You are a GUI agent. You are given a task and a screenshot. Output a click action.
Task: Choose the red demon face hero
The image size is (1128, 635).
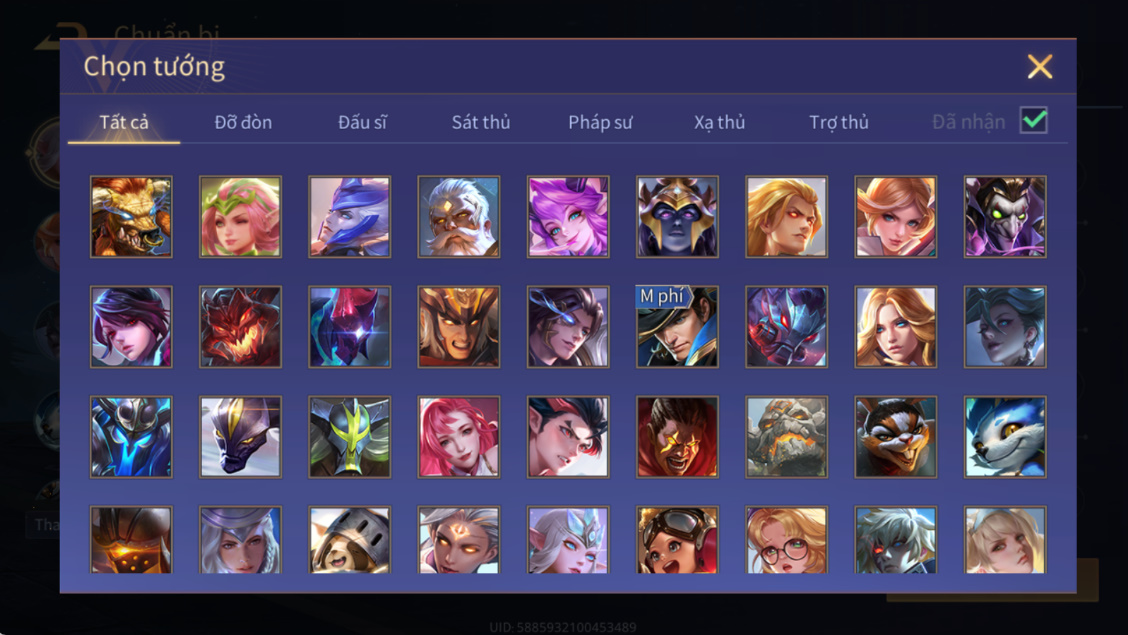(240, 326)
